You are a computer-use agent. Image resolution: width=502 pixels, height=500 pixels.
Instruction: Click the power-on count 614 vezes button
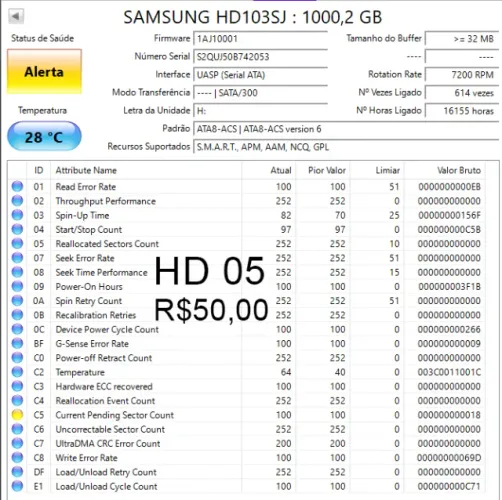(x=462, y=93)
